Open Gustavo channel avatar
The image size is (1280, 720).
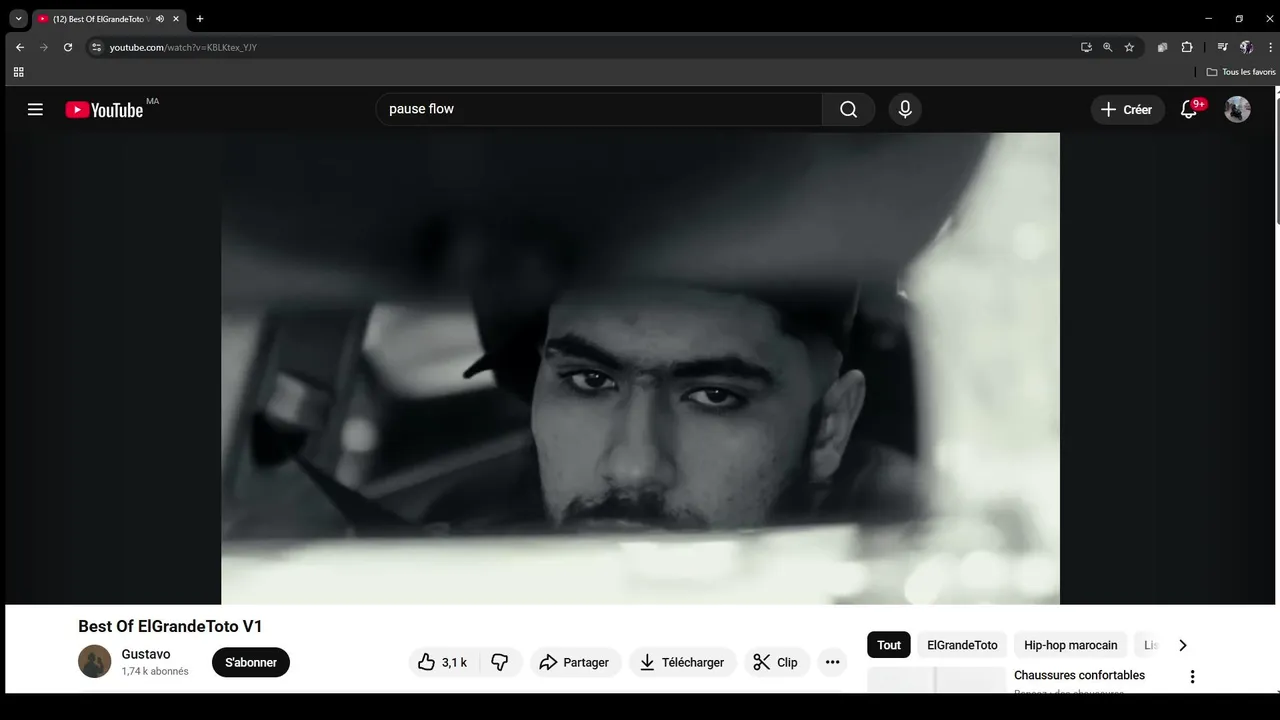pyautogui.click(x=95, y=661)
